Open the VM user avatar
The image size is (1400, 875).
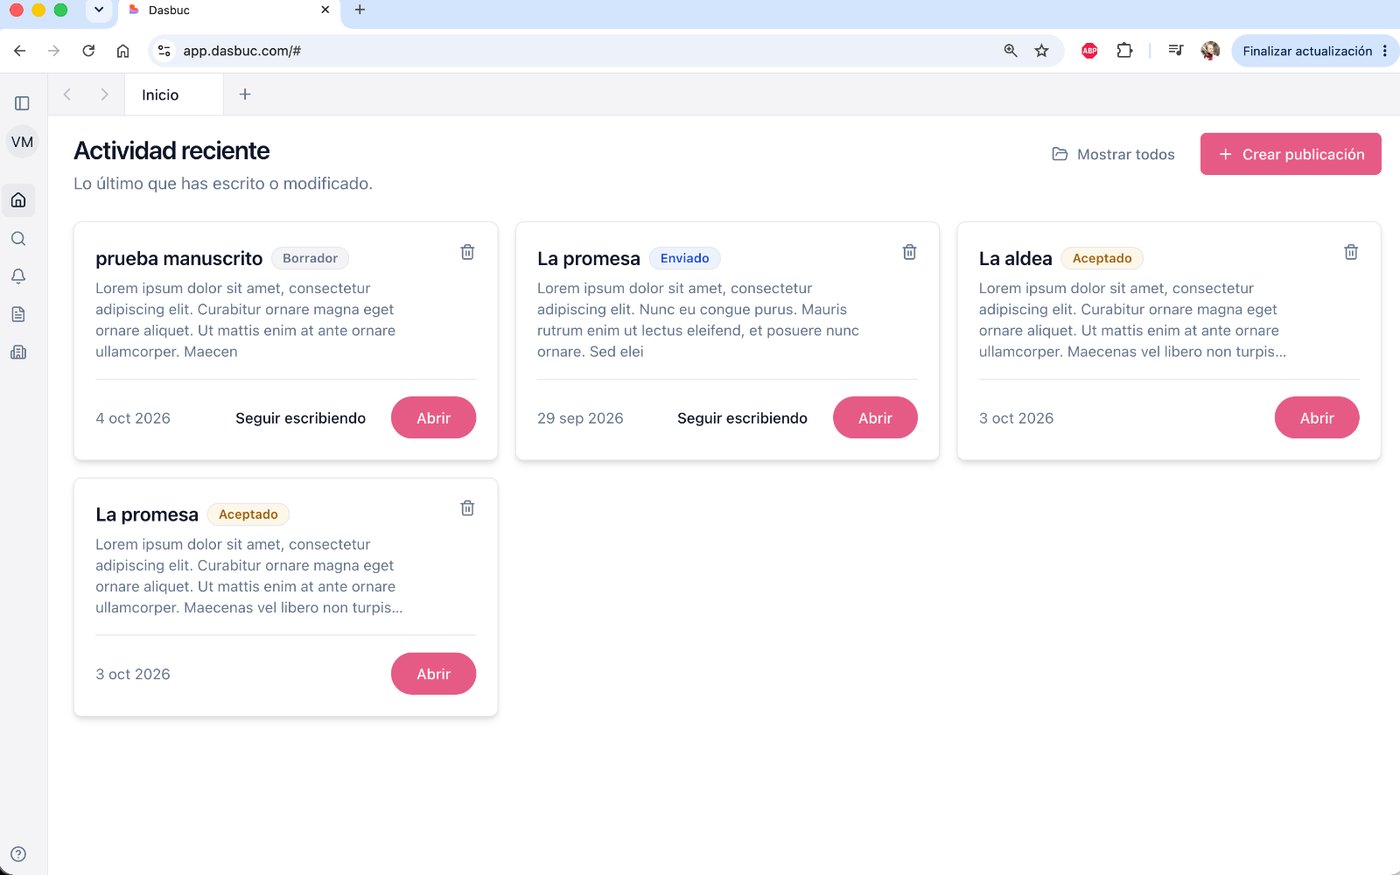coord(22,142)
